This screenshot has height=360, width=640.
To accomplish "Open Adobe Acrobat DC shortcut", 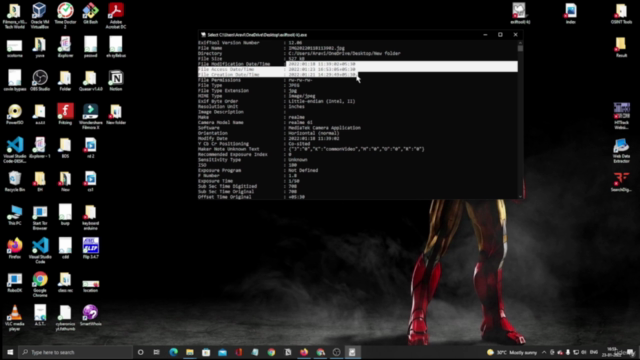I will 116,16.
